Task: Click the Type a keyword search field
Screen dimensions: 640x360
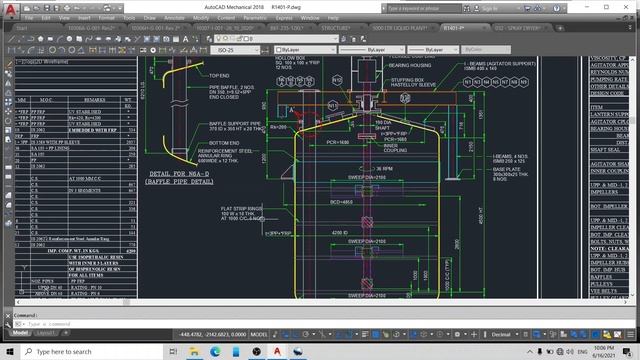Action: point(424,8)
